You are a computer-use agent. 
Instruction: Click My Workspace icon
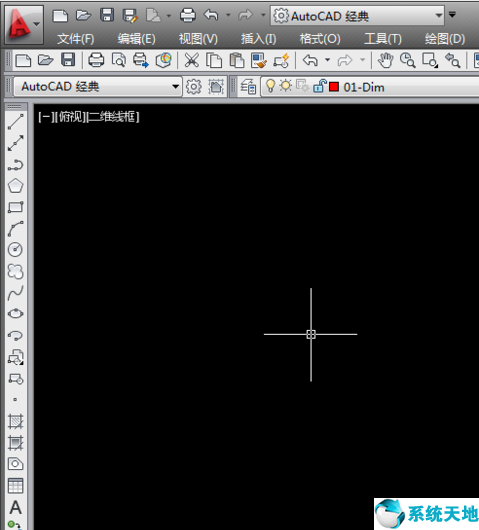click(x=216, y=87)
